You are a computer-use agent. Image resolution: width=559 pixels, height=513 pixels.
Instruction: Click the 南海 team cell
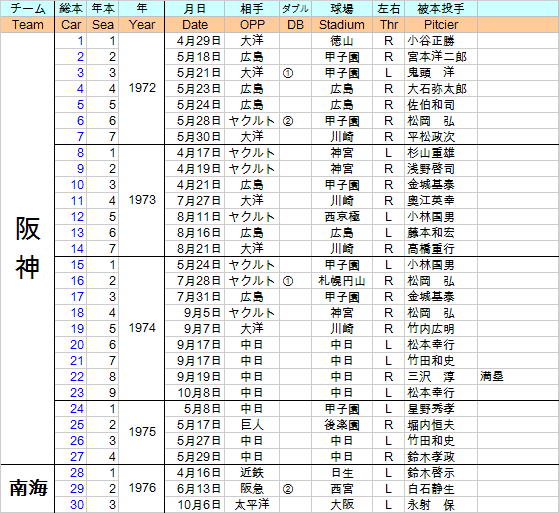point(27,488)
